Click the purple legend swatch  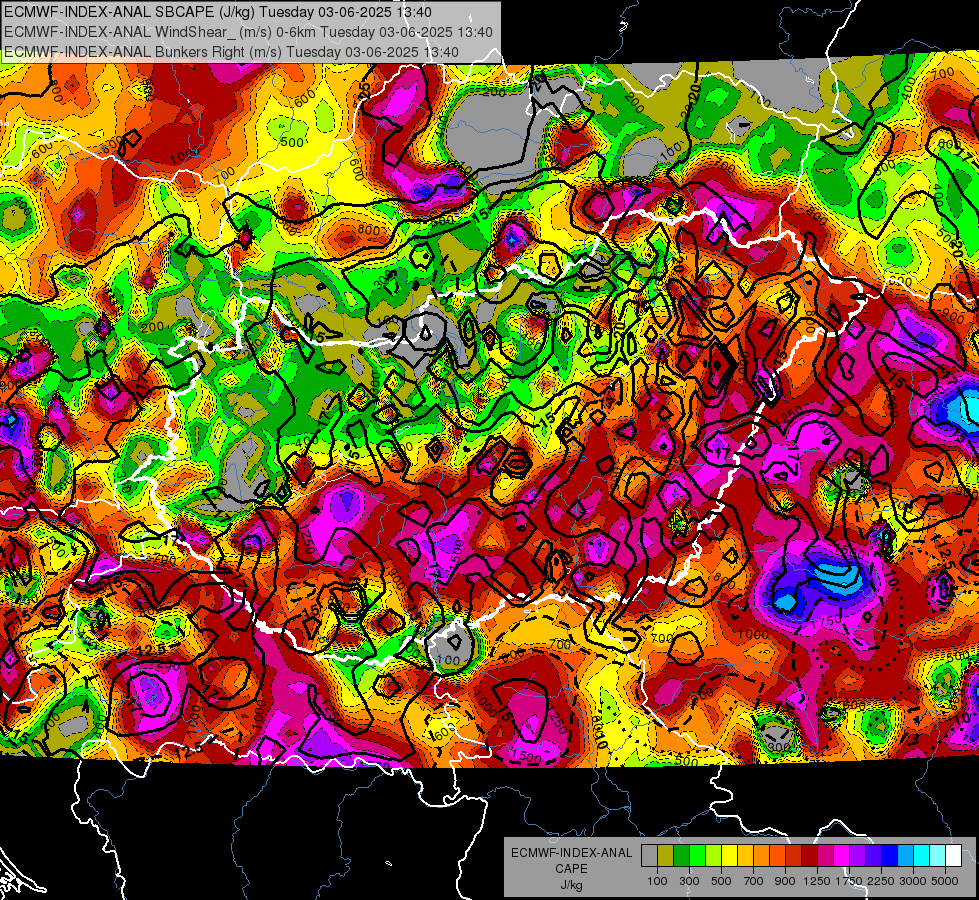(858, 855)
